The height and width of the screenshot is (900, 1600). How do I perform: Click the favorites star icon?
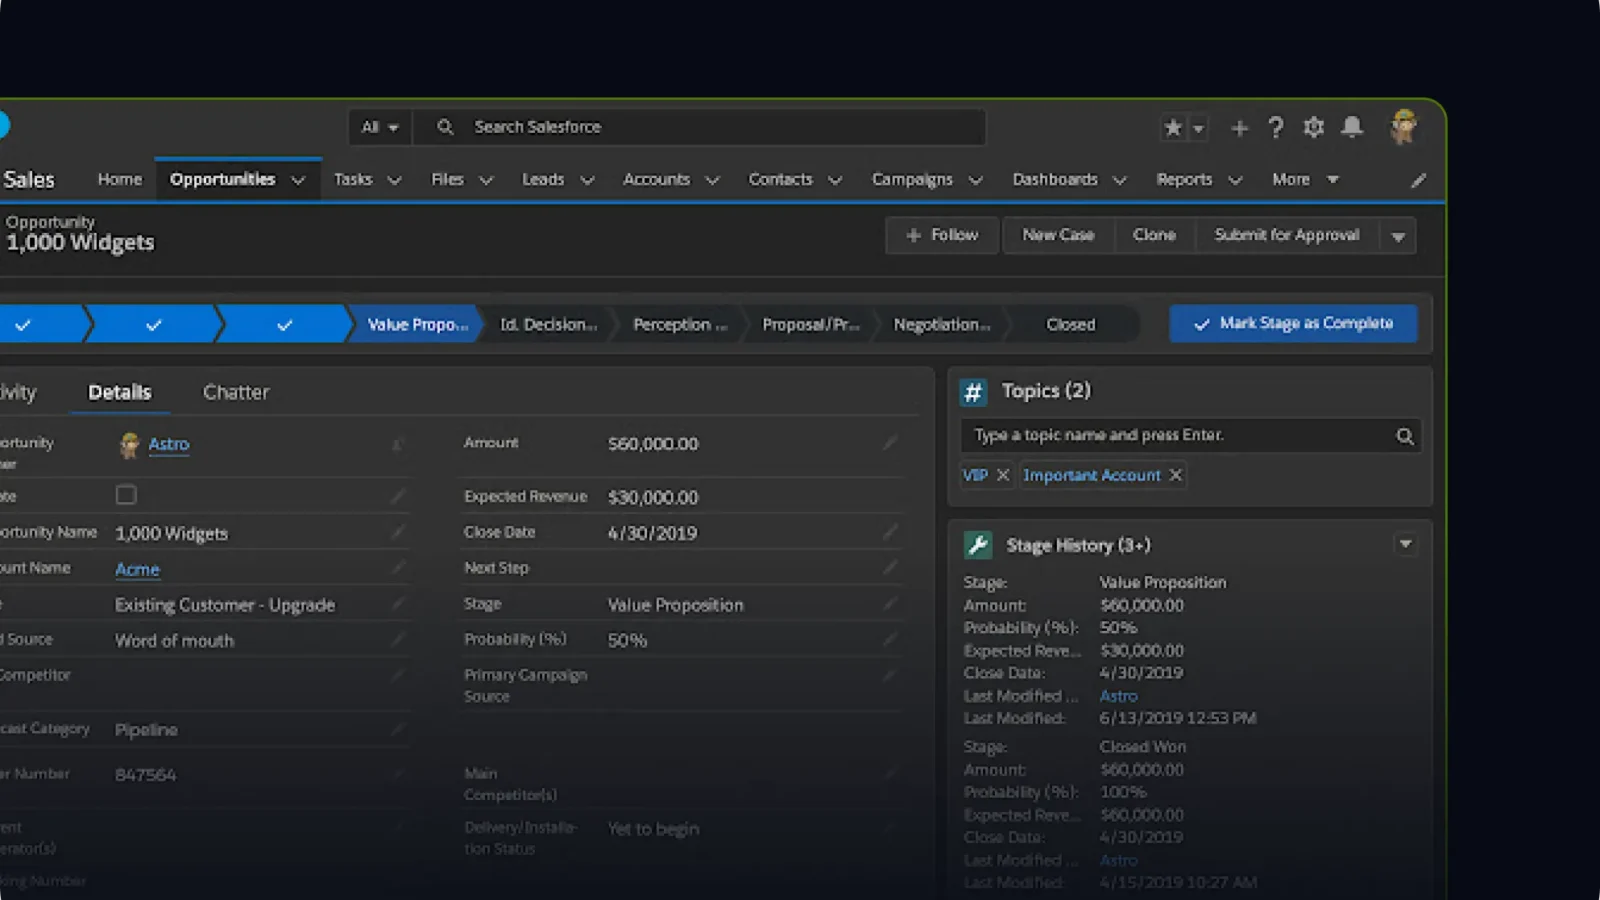pyautogui.click(x=1173, y=128)
